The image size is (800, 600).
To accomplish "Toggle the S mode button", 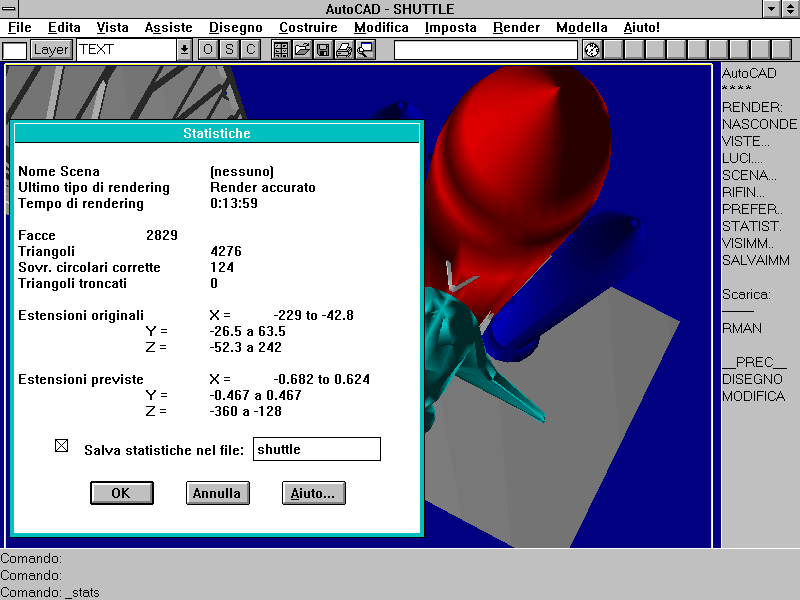I will click(x=229, y=49).
